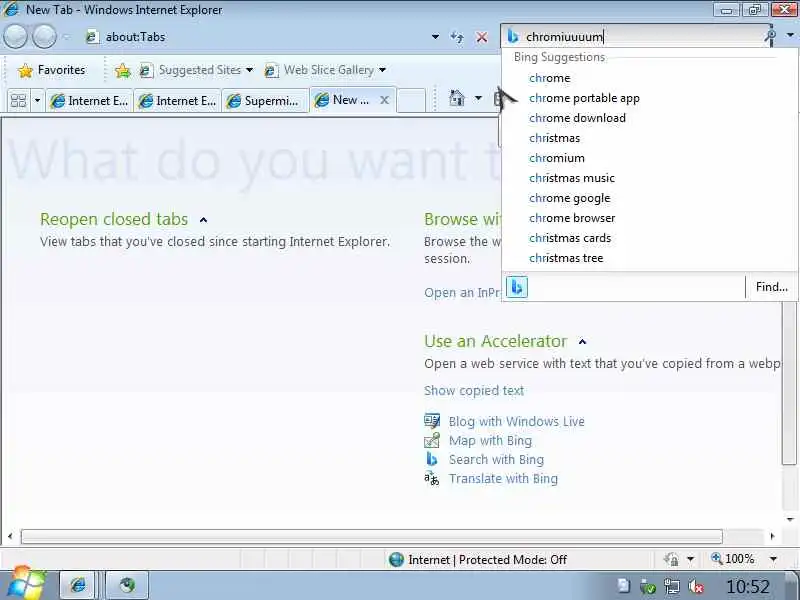This screenshot has width=800, height=600.
Task: Click the Map with Bing link
Action: pos(490,440)
